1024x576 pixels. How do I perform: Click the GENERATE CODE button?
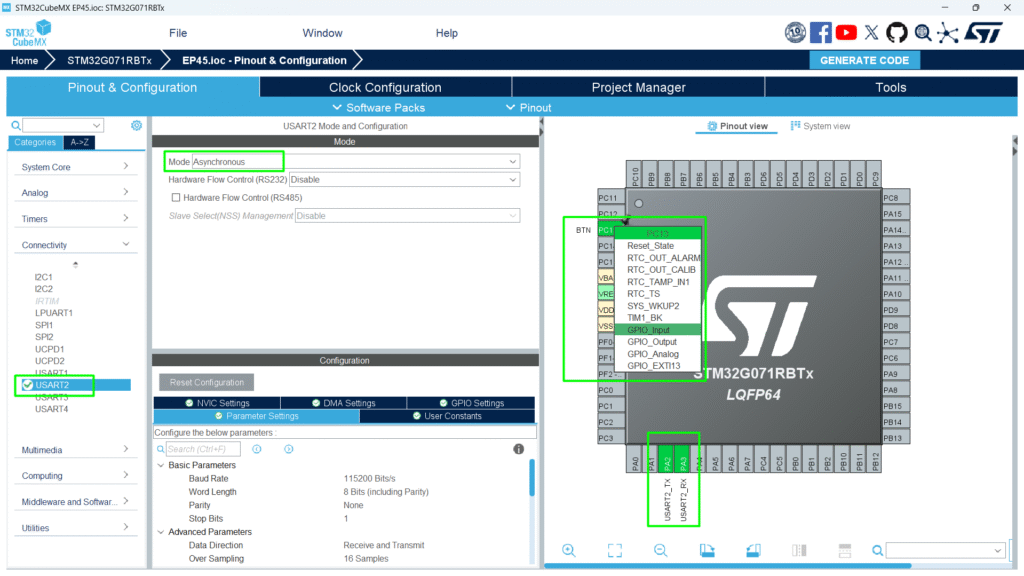[864, 60]
